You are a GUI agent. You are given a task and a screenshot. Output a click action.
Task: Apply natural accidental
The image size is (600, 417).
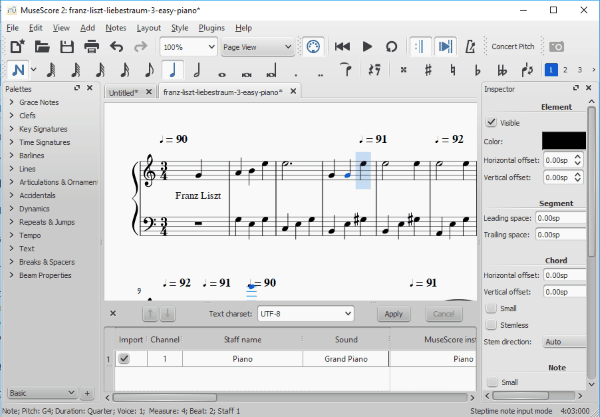[x=453, y=70]
